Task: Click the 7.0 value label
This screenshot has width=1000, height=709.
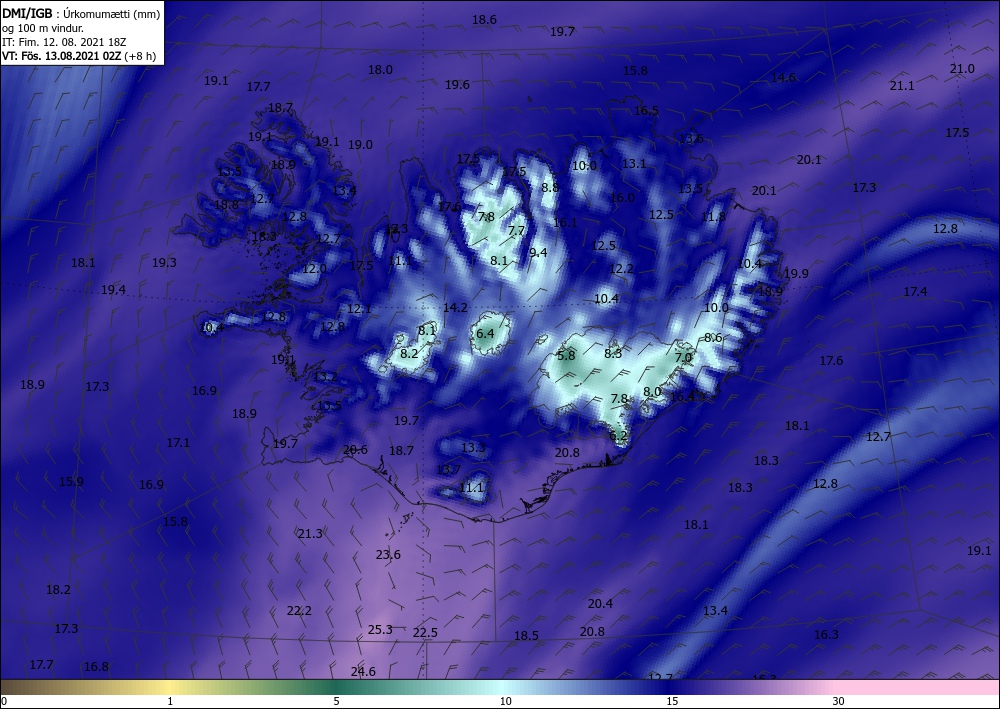Action: click(x=684, y=358)
